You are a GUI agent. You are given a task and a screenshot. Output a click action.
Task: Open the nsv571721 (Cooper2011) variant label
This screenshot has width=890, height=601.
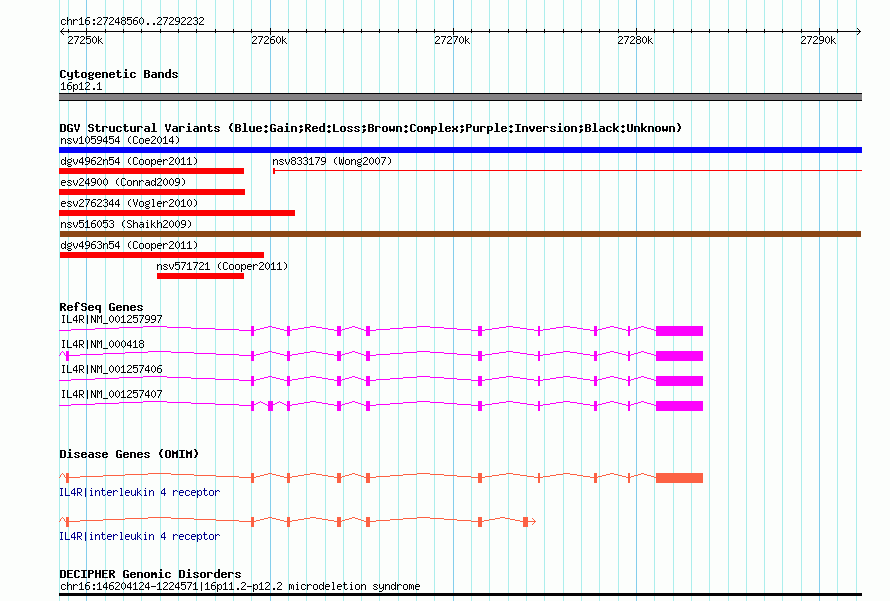222,266
